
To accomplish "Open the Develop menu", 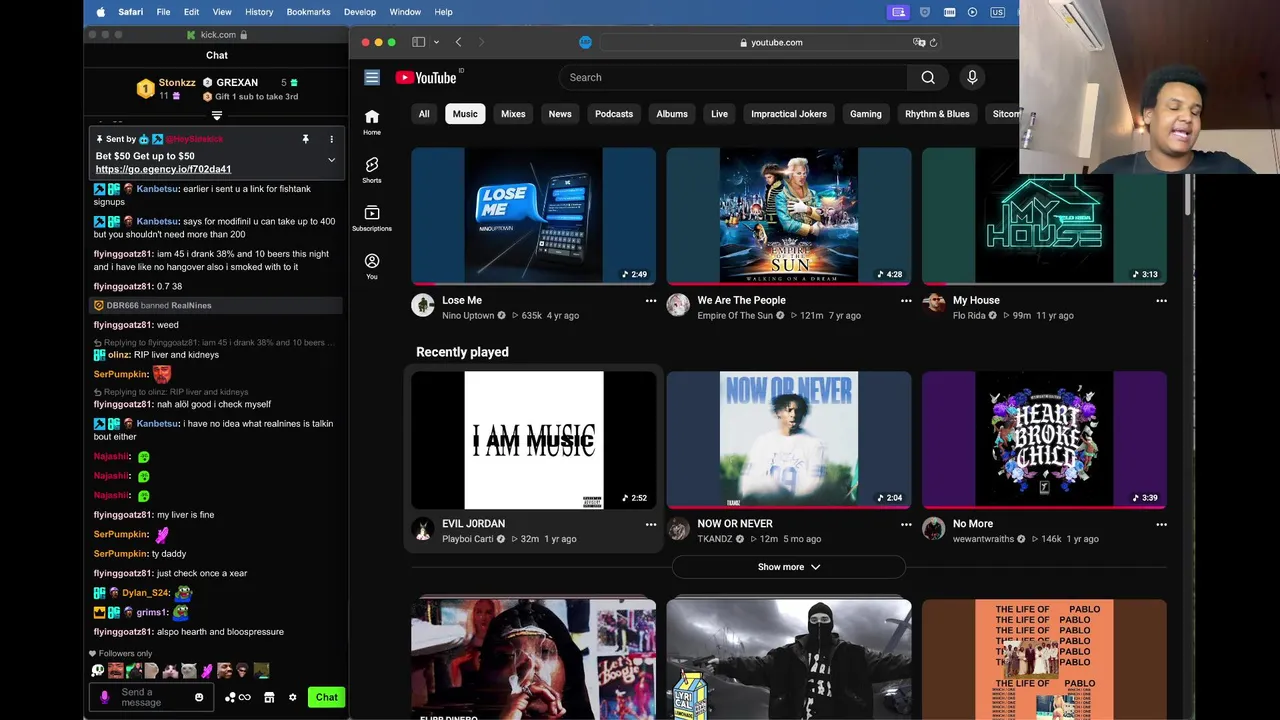I will 360,12.
